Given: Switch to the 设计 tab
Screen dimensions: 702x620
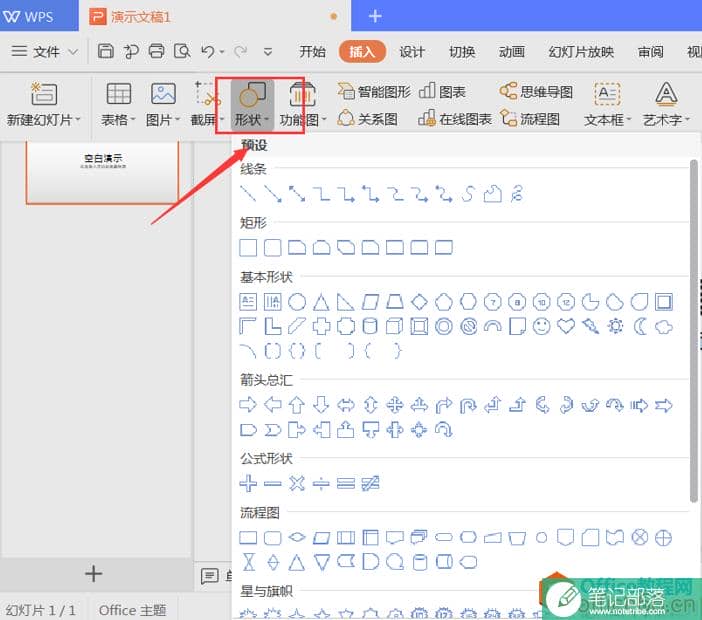Looking at the screenshot, I should pyautogui.click(x=411, y=51).
